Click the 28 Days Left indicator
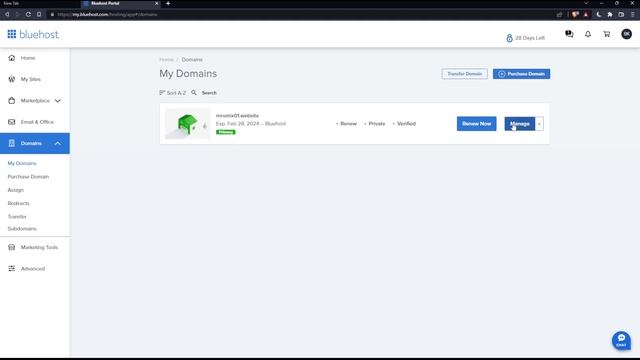Image resolution: width=640 pixels, height=360 pixels. (525, 38)
